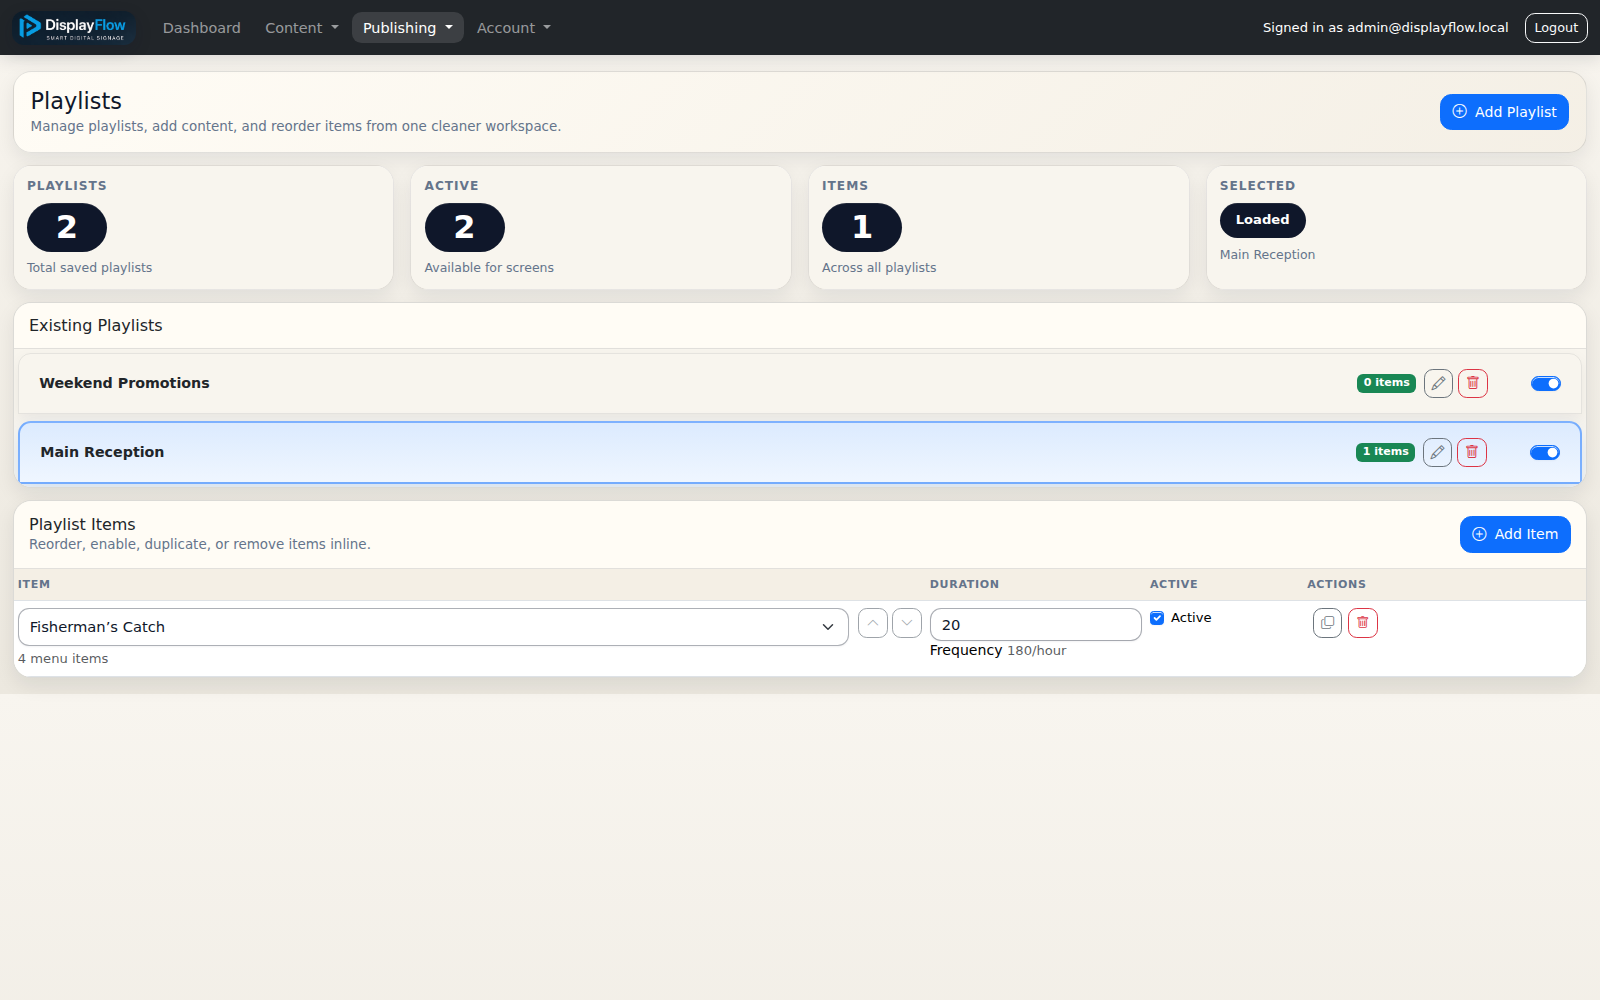
Task: Delete the Main Reception playlist
Action: coord(1472,452)
